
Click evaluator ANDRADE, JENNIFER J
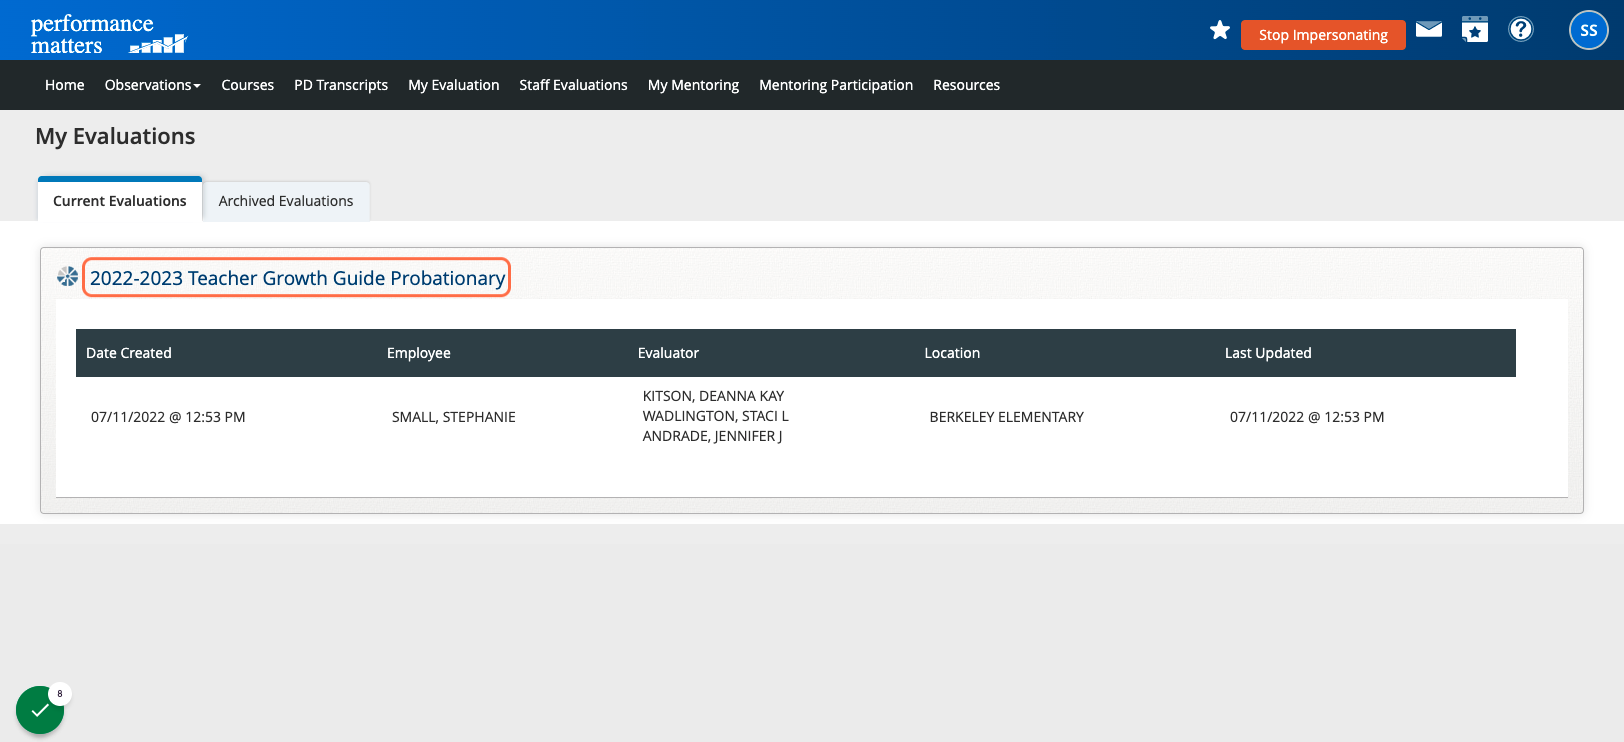tap(713, 436)
